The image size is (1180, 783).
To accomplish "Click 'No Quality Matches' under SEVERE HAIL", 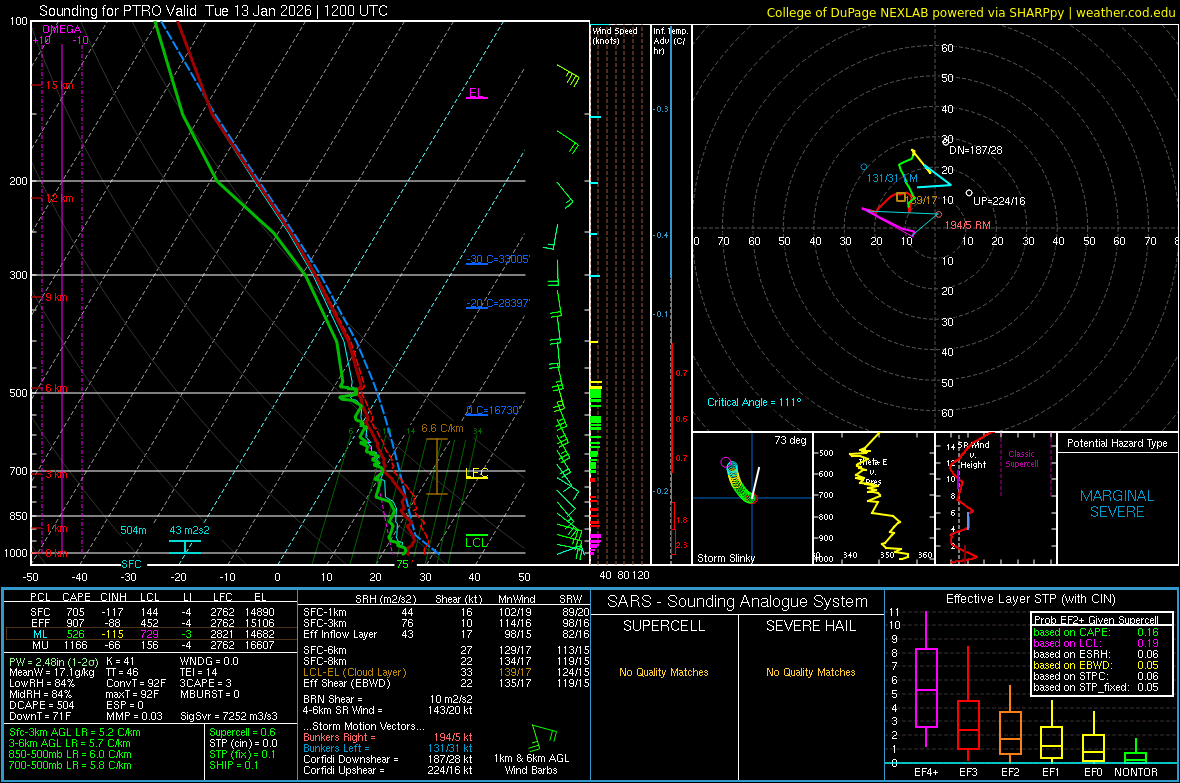I will click(x=810, y=672).
